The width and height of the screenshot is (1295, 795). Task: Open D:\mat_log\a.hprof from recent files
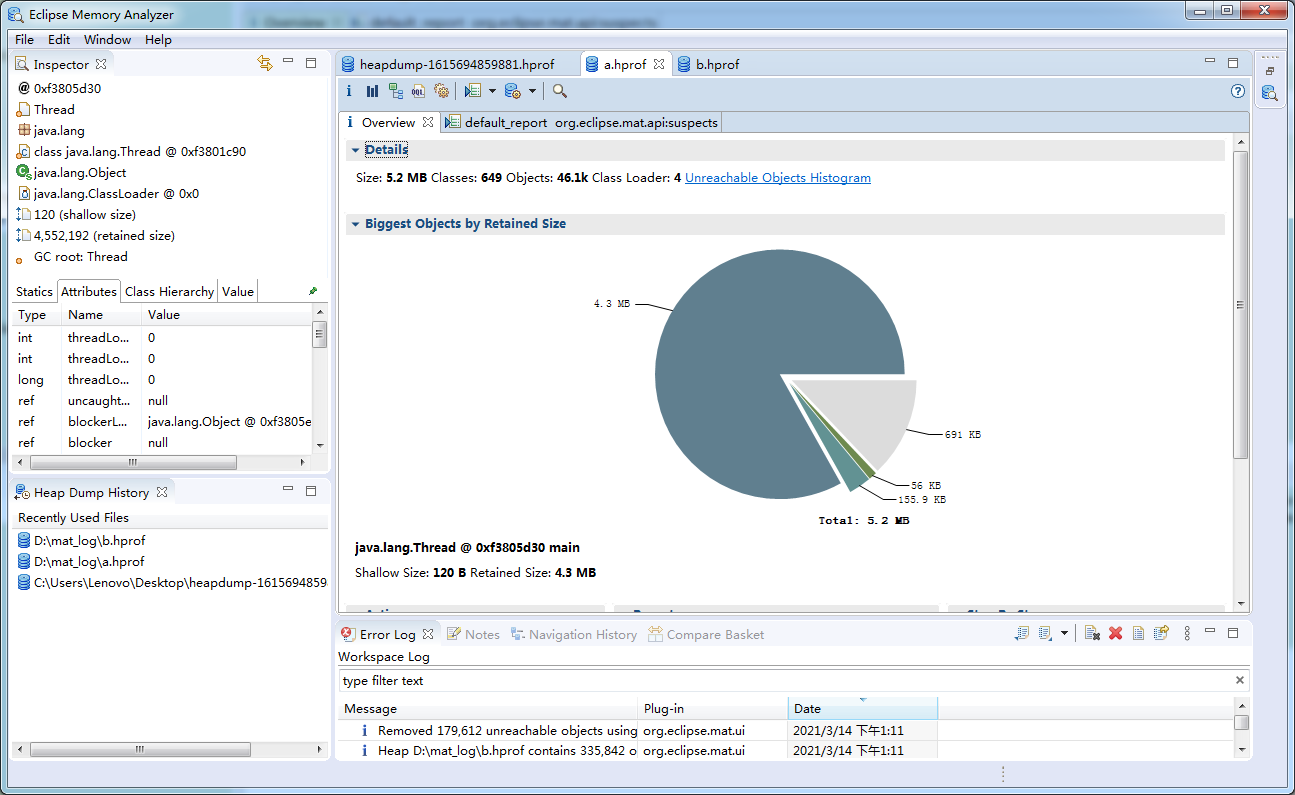pos(89,561)
